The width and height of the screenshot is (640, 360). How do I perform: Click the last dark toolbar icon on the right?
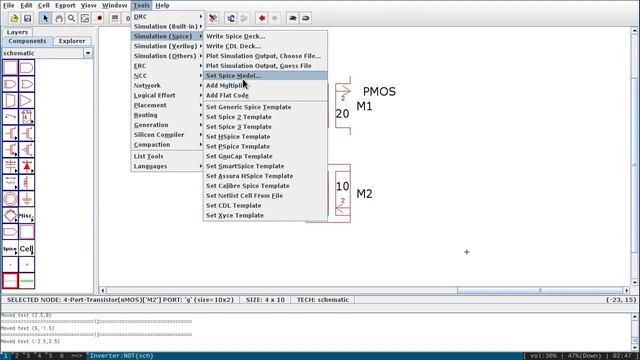306,18
